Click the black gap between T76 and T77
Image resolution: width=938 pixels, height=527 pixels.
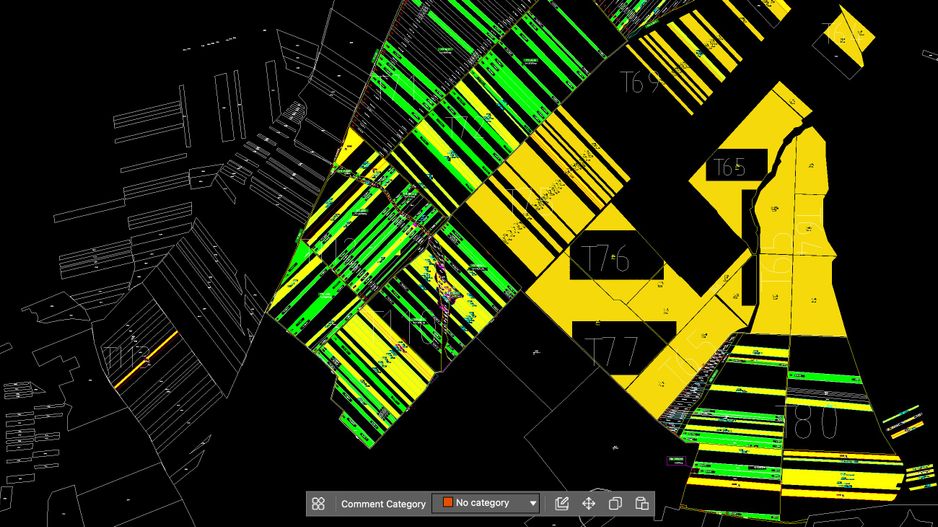615,305
